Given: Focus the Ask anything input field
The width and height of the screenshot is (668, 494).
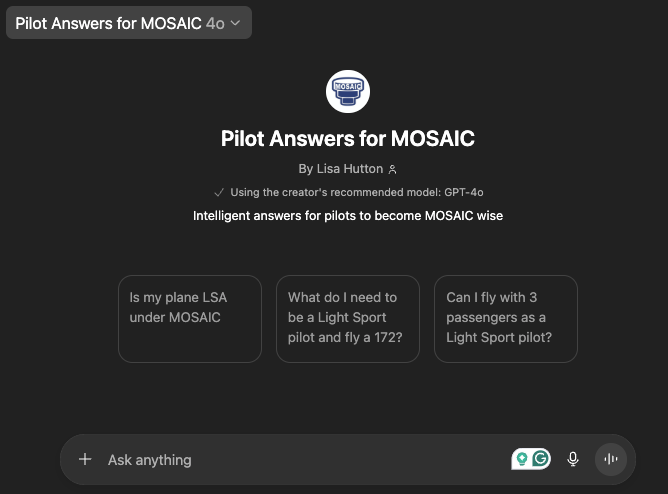Looking at the screenshot, I should tap(307, 460).
